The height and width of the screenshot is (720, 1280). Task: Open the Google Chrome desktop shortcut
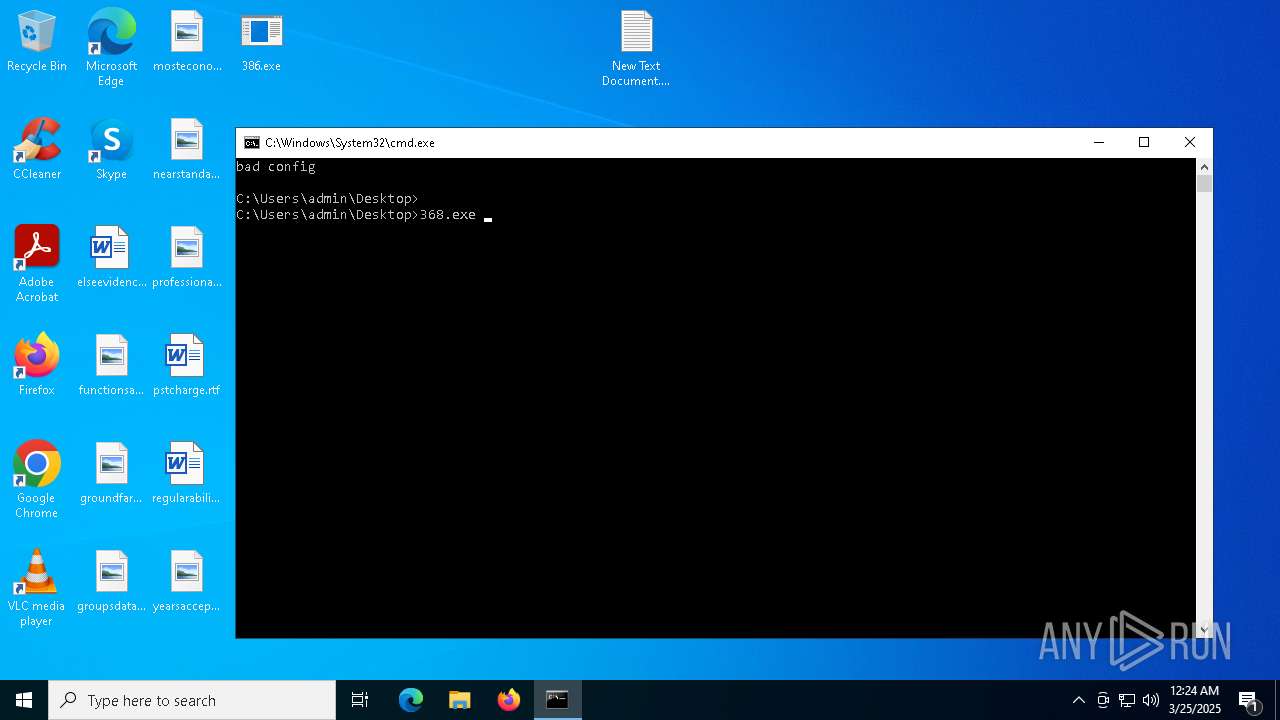(37, 480)
